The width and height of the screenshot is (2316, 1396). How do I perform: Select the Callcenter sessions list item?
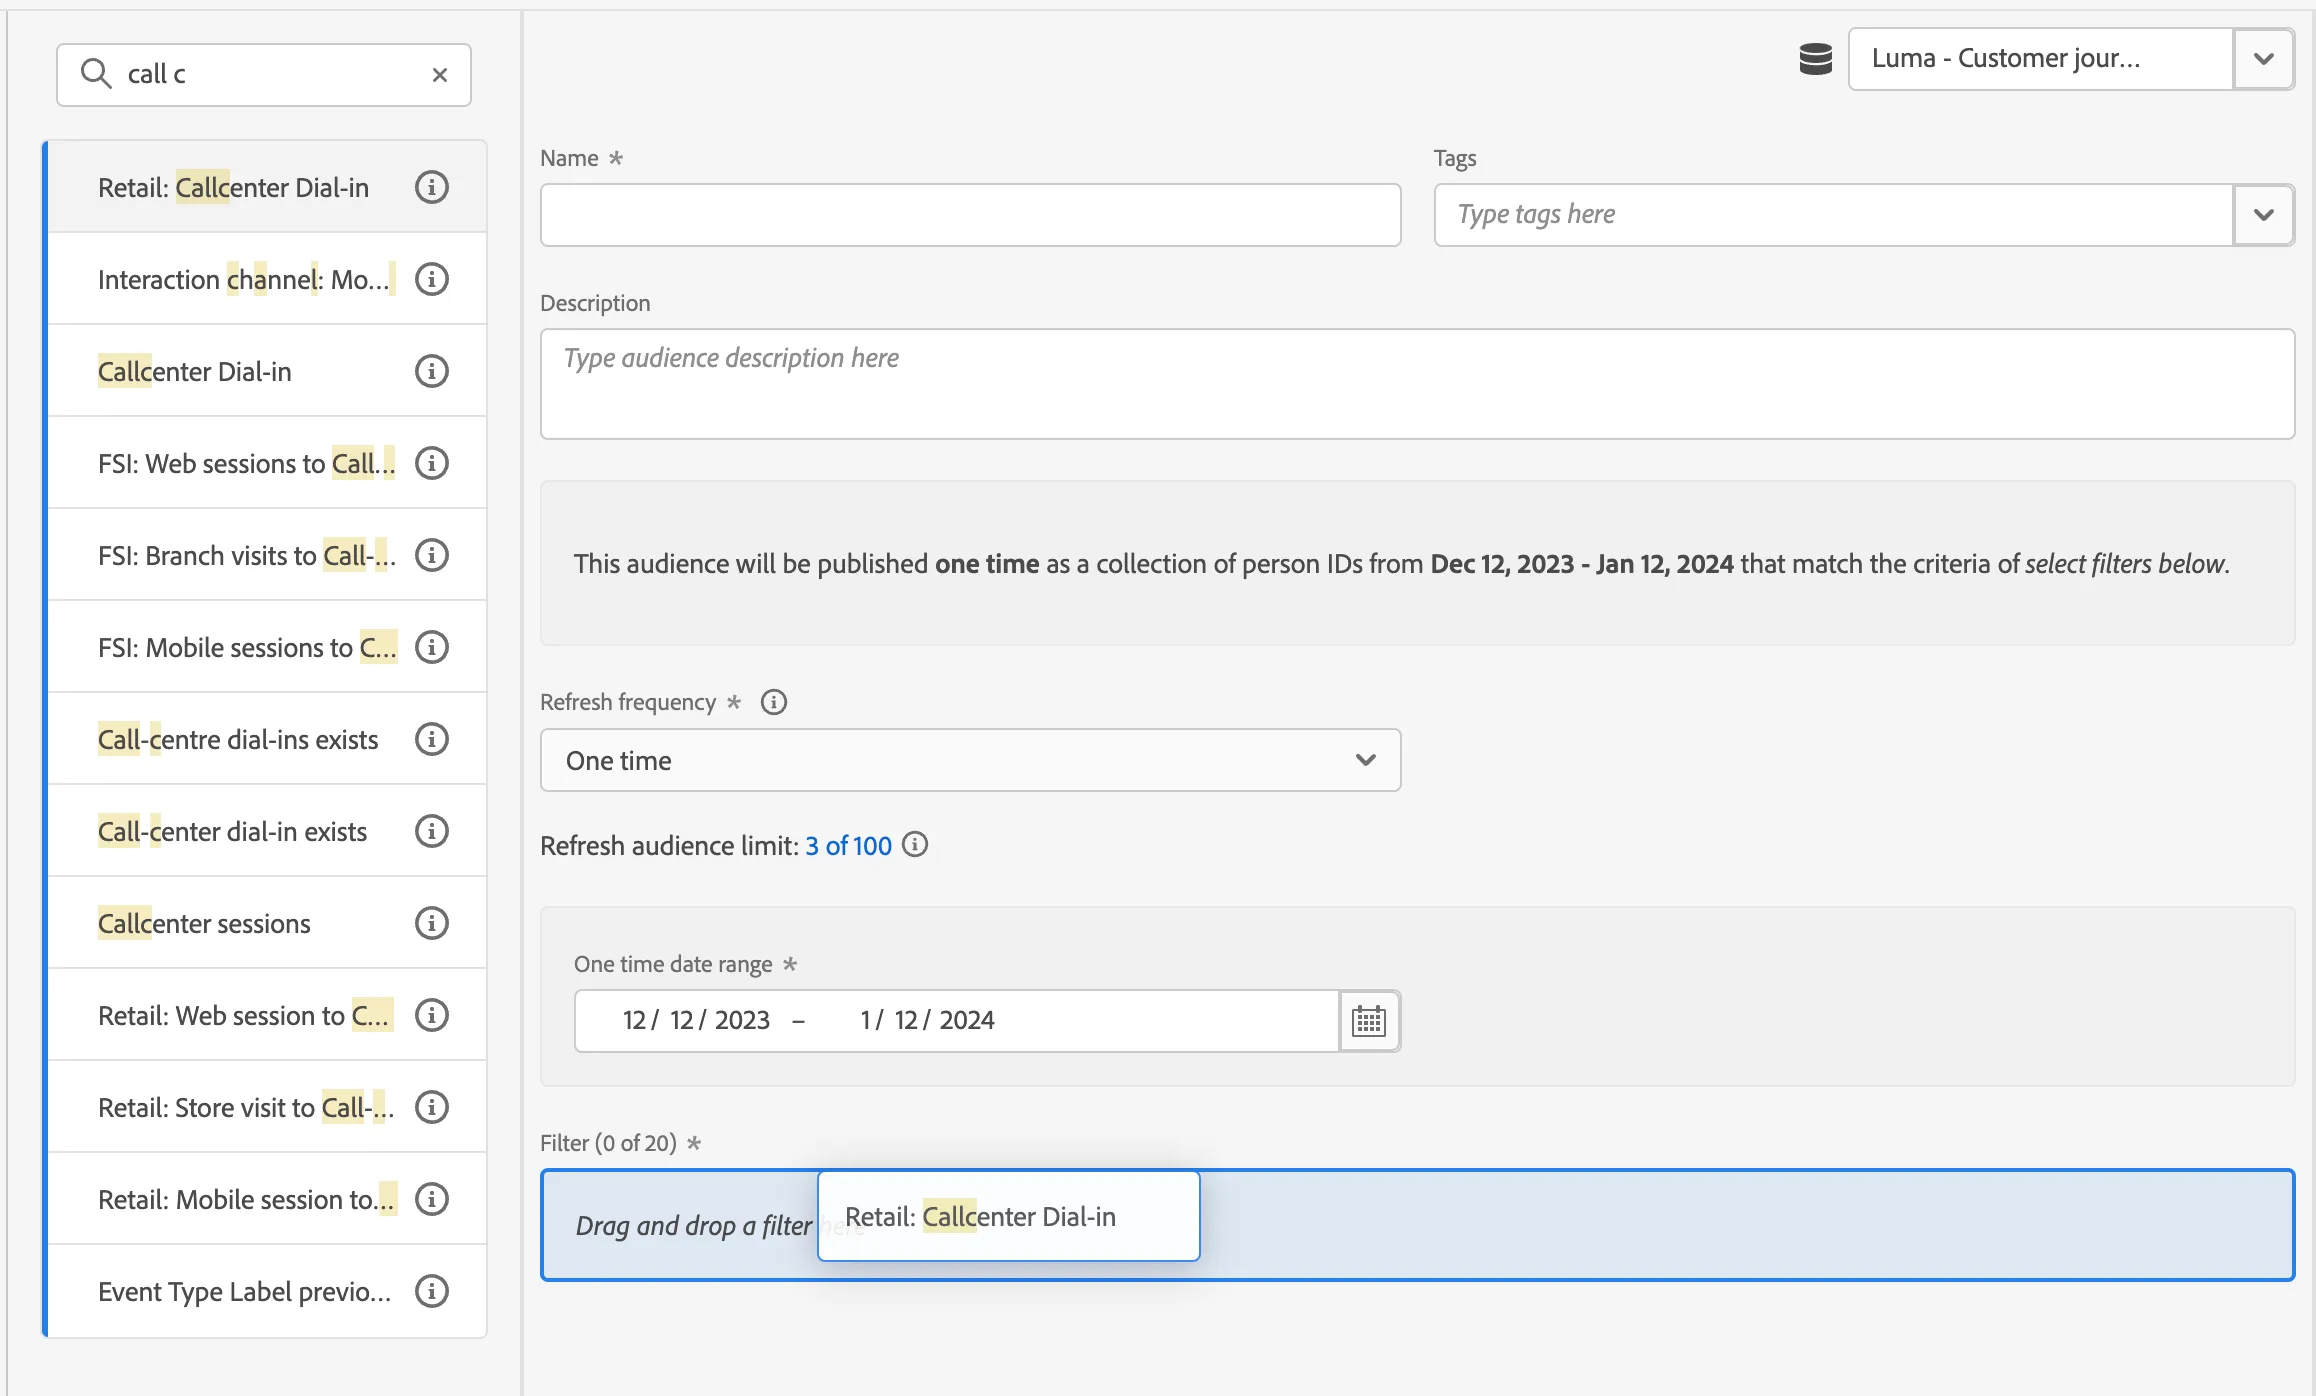pyautogui.click(x=266, y=923)
